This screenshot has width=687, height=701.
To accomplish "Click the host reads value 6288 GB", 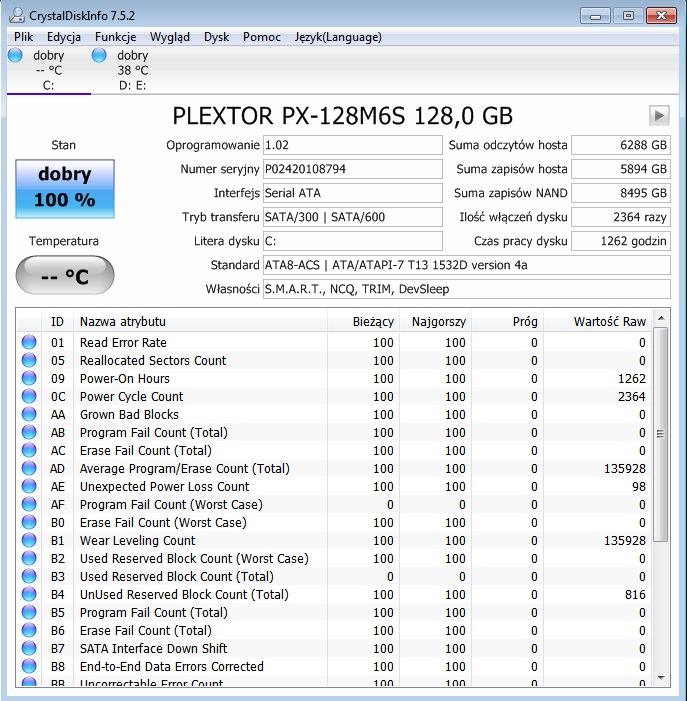I will point(621,145).
